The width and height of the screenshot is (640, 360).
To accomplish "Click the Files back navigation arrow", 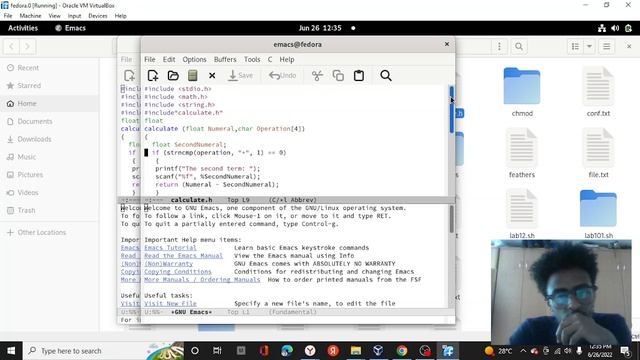I will tap(11, 47).
